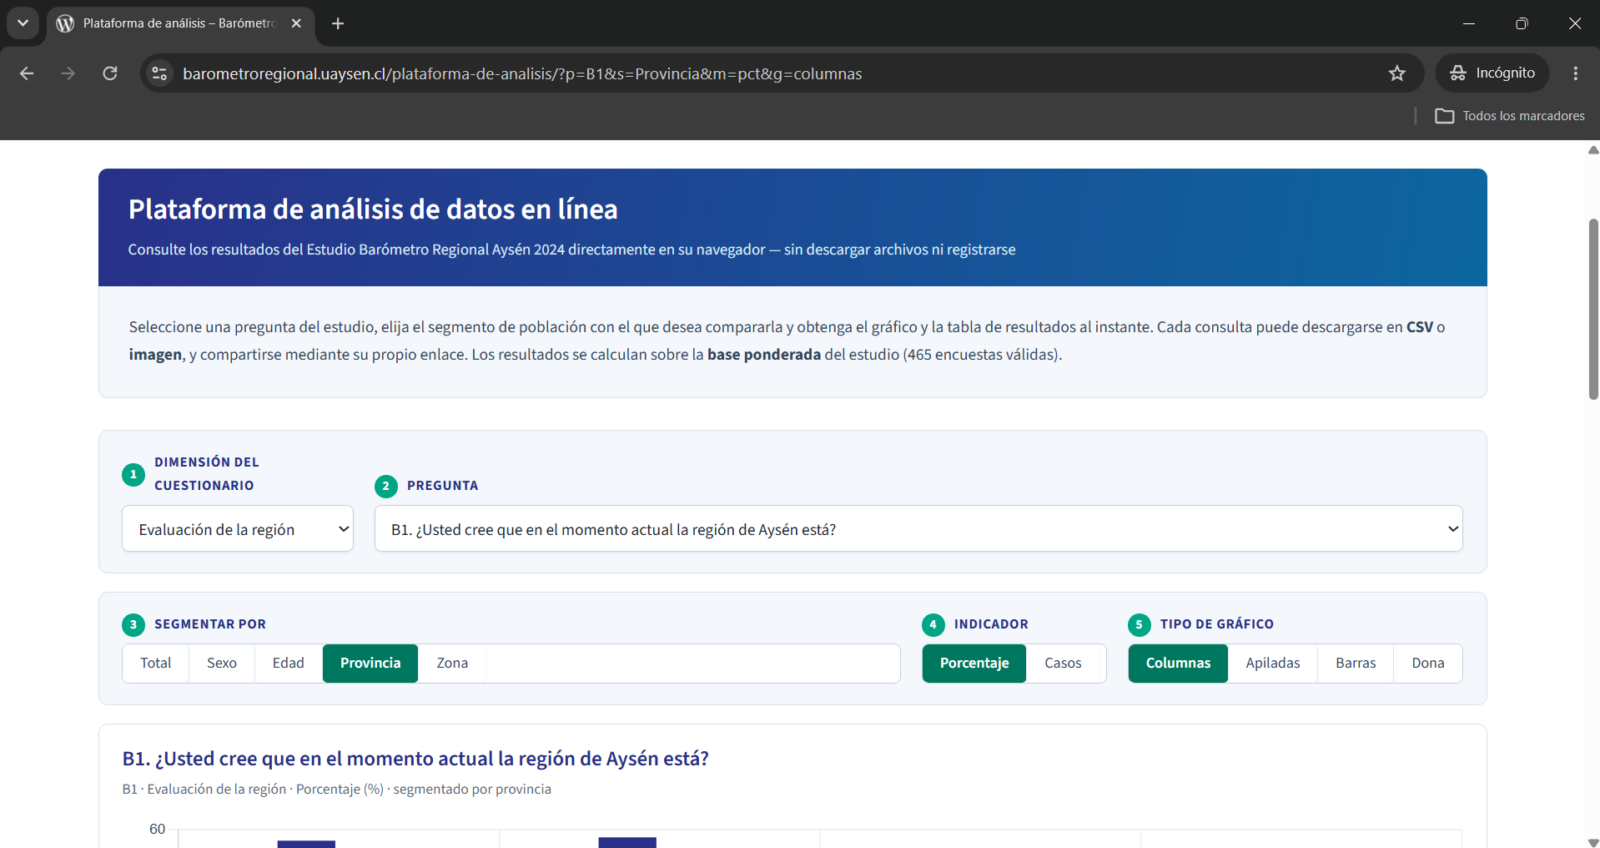This screenshot has height=848, width=1600.
Task: Choose the Dona chart type
Action: pyautogui.click(x=1428, y=663)
